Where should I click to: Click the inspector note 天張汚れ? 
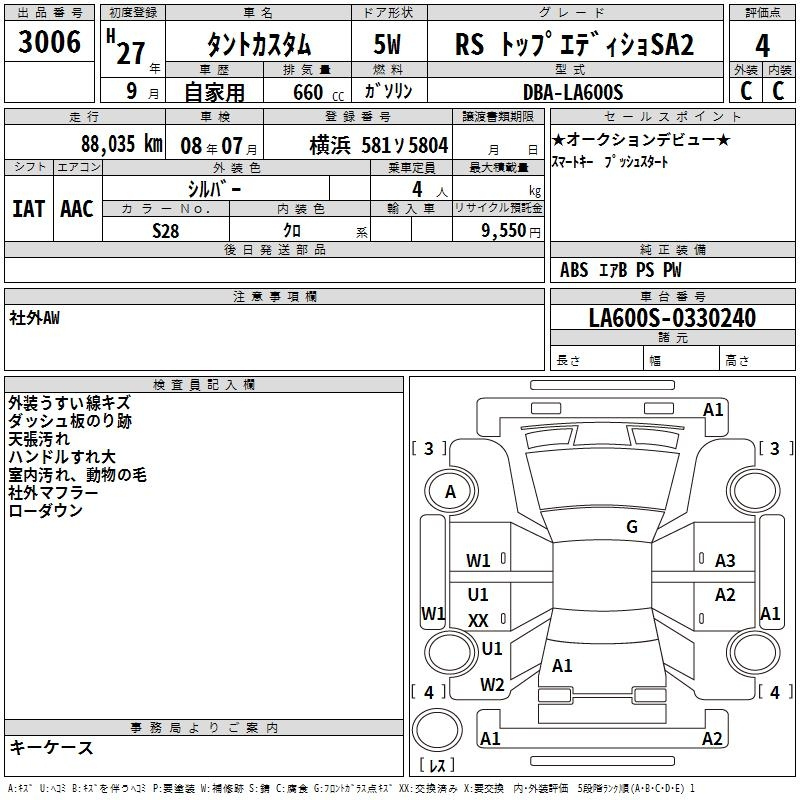39,439
